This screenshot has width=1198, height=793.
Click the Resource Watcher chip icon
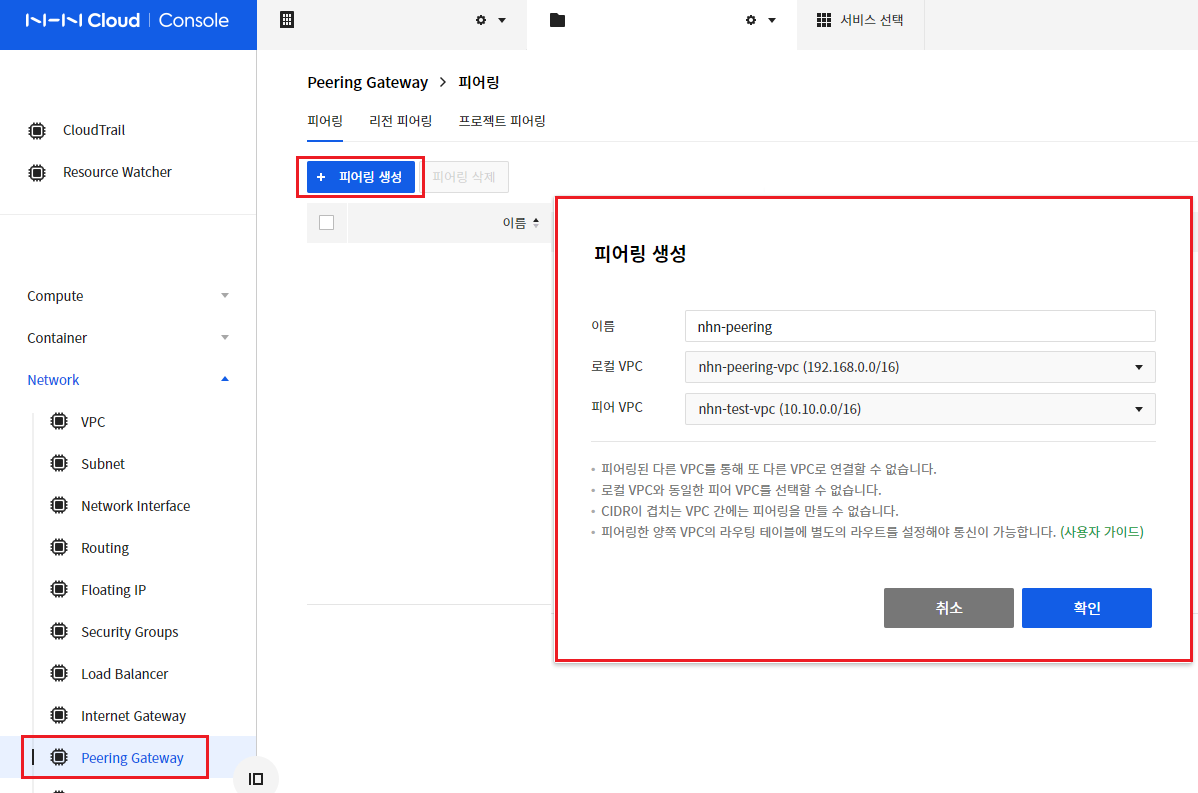pos(37,173)
